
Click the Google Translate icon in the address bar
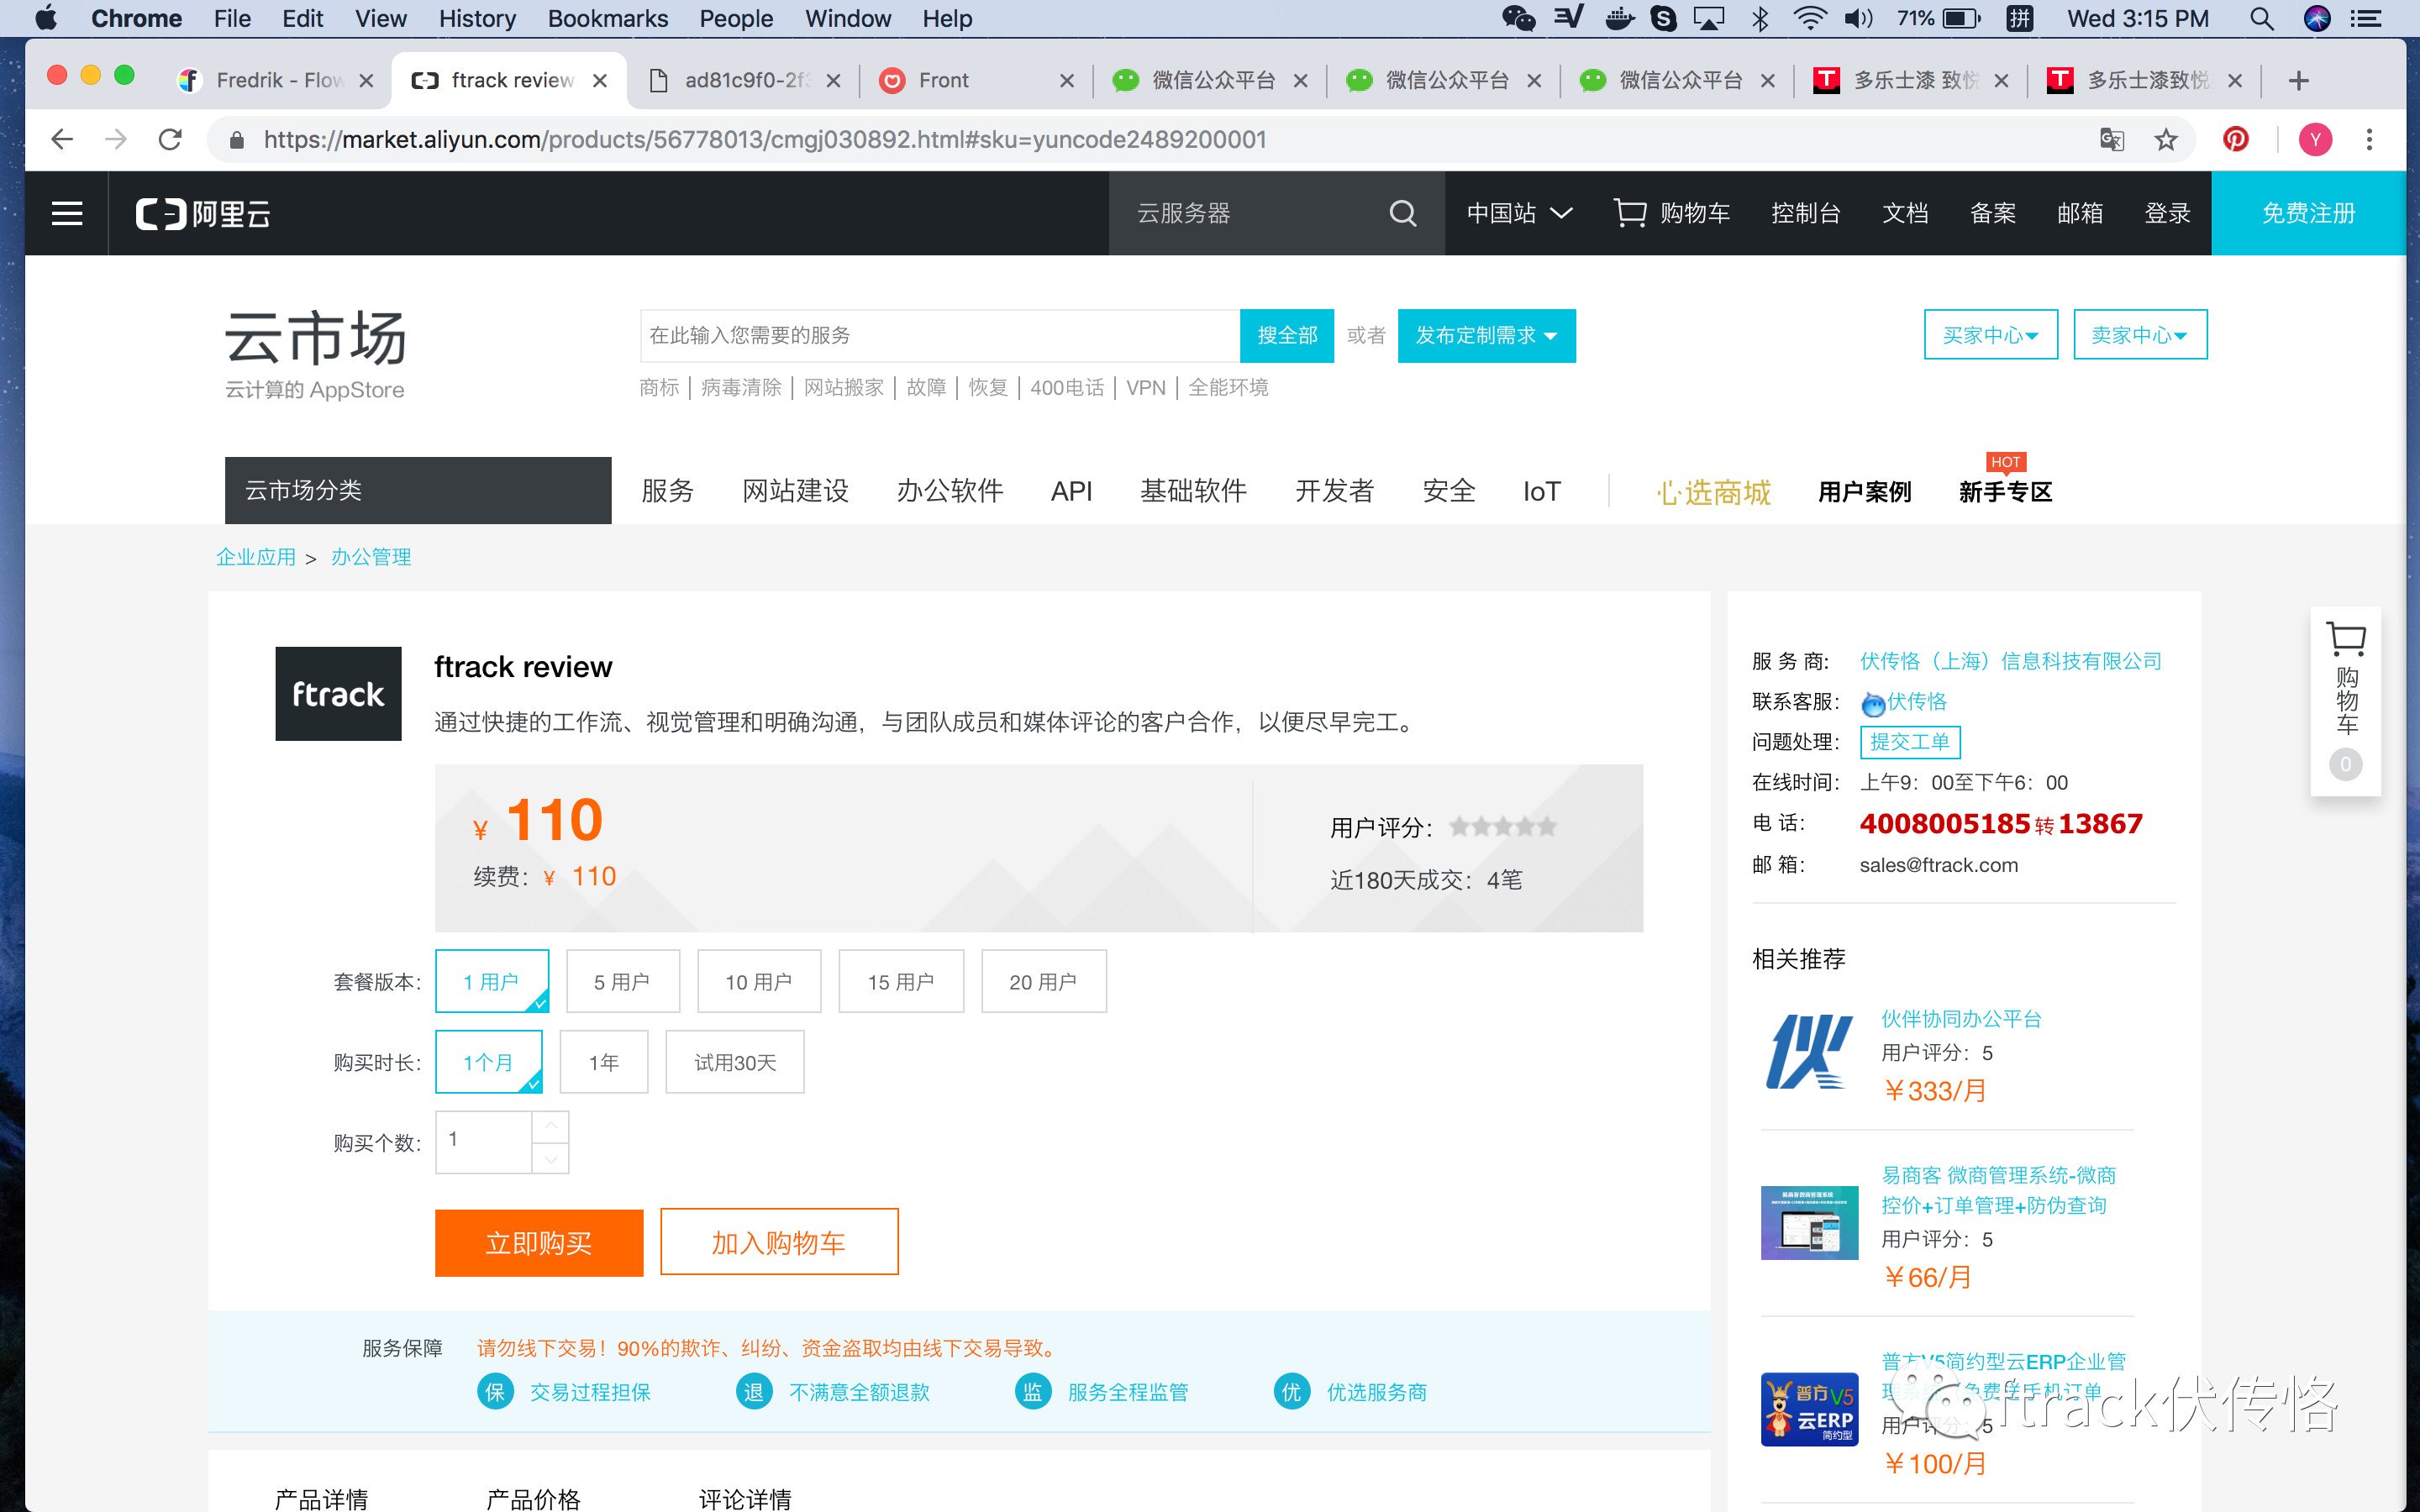pyautogui.click(x=2111, y=139)
